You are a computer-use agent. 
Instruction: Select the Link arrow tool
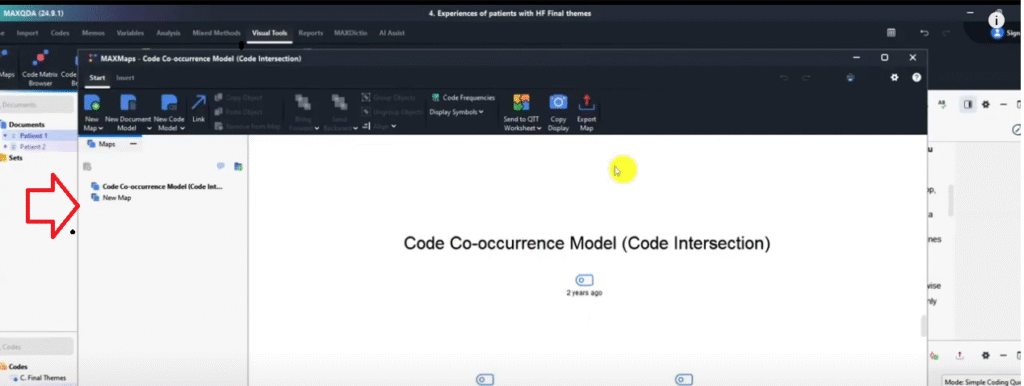point(199,103)
